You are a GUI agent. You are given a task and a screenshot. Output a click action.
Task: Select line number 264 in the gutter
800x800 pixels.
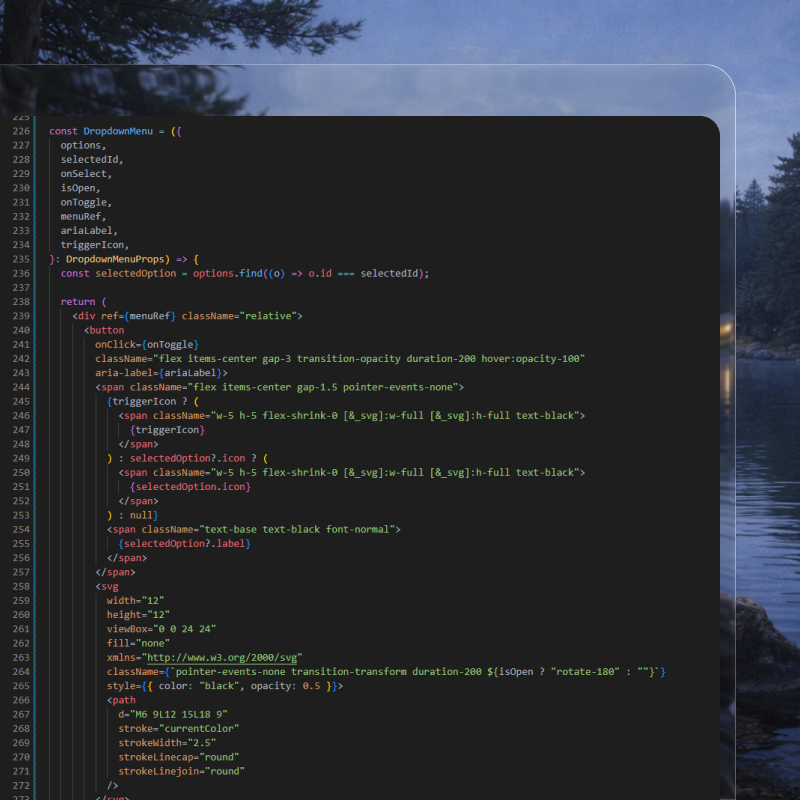click(x=20, y=671)
